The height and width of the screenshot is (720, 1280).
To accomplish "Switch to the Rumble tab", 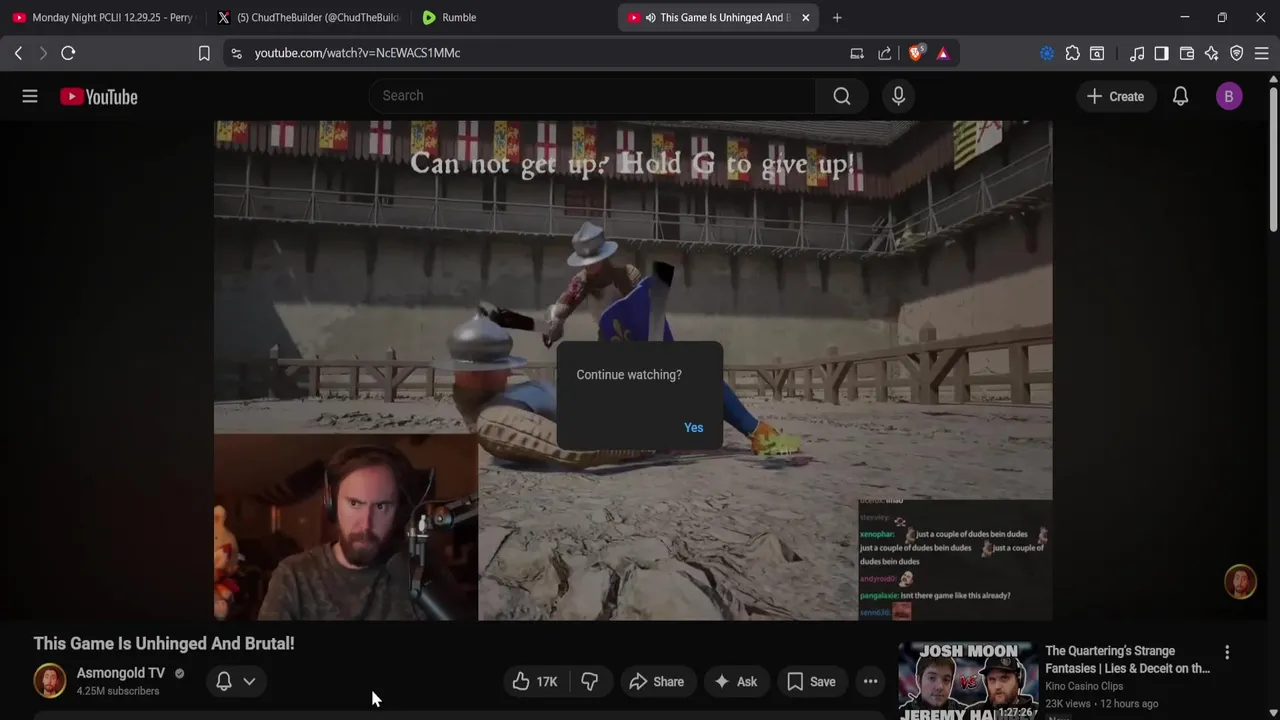I will pos(510,17).
